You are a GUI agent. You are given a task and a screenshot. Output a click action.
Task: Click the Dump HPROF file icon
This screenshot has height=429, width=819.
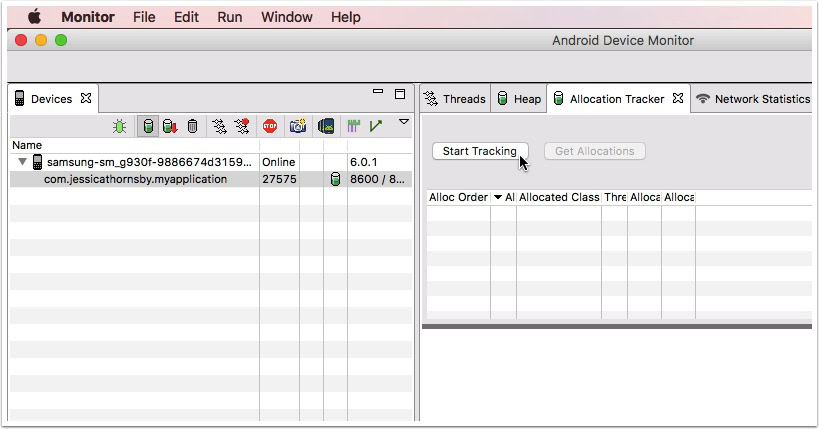170,126
